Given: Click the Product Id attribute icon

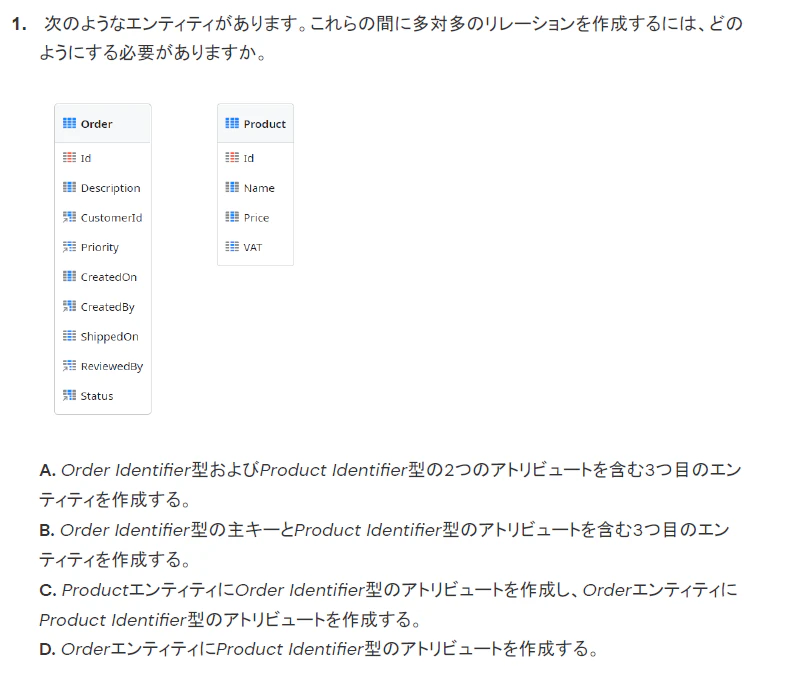Looking at the screenshot, I should pos(232,158).
